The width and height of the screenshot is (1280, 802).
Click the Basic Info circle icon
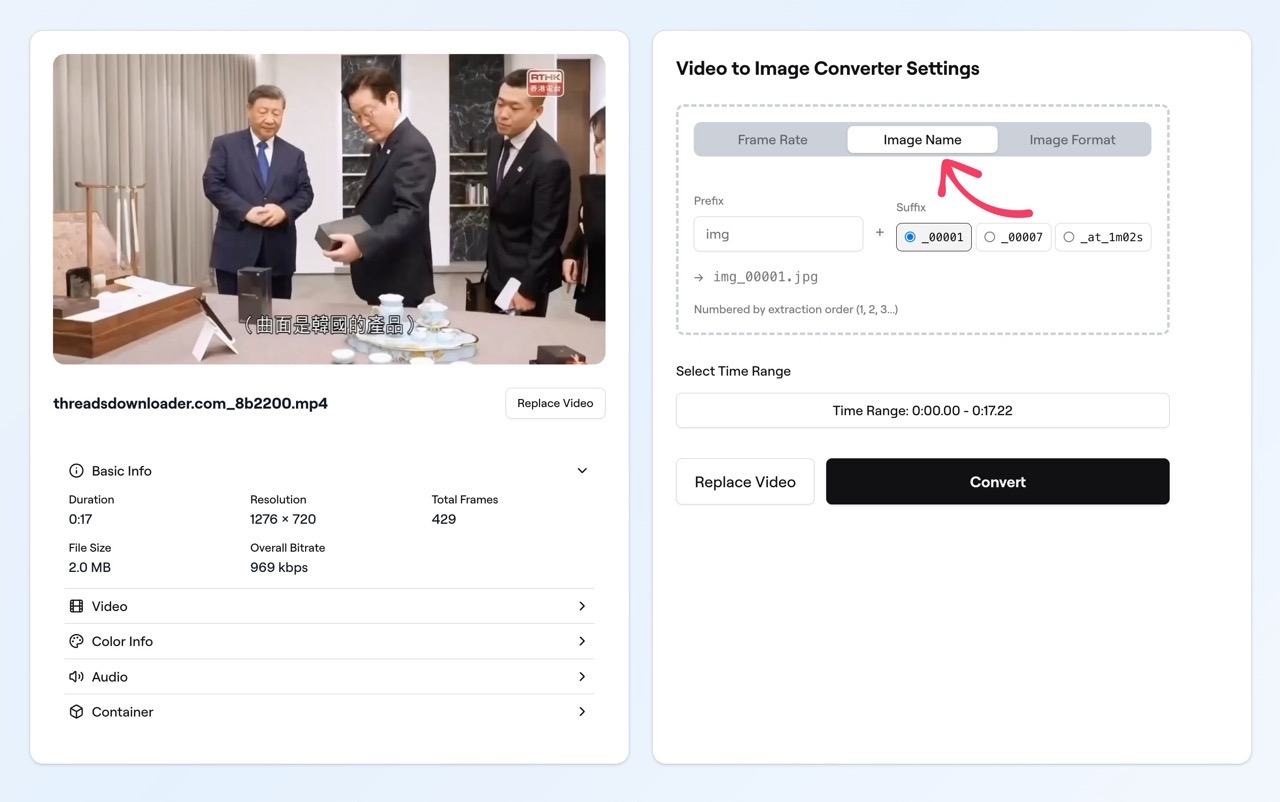click(x=76, y=471)
